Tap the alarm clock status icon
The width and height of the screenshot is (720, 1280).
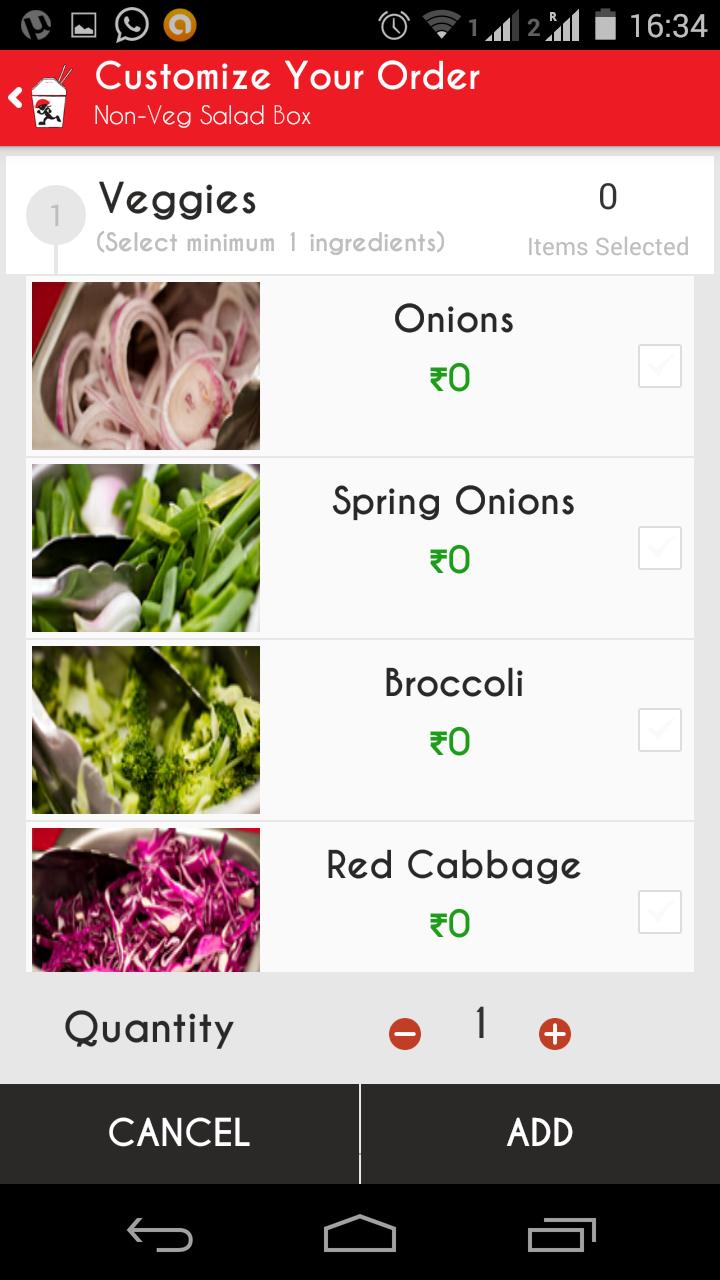point(395,25)
